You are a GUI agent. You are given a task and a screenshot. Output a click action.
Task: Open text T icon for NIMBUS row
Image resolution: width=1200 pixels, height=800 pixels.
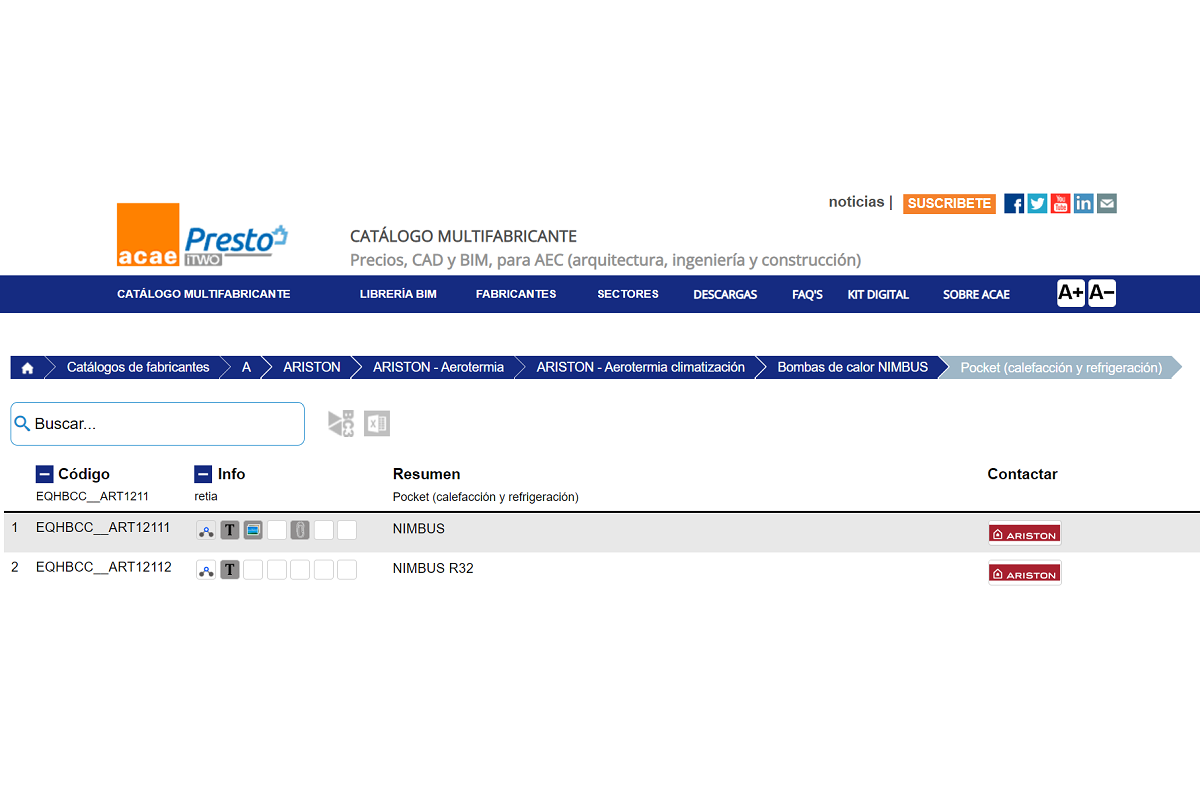click(x=230, y=530)
